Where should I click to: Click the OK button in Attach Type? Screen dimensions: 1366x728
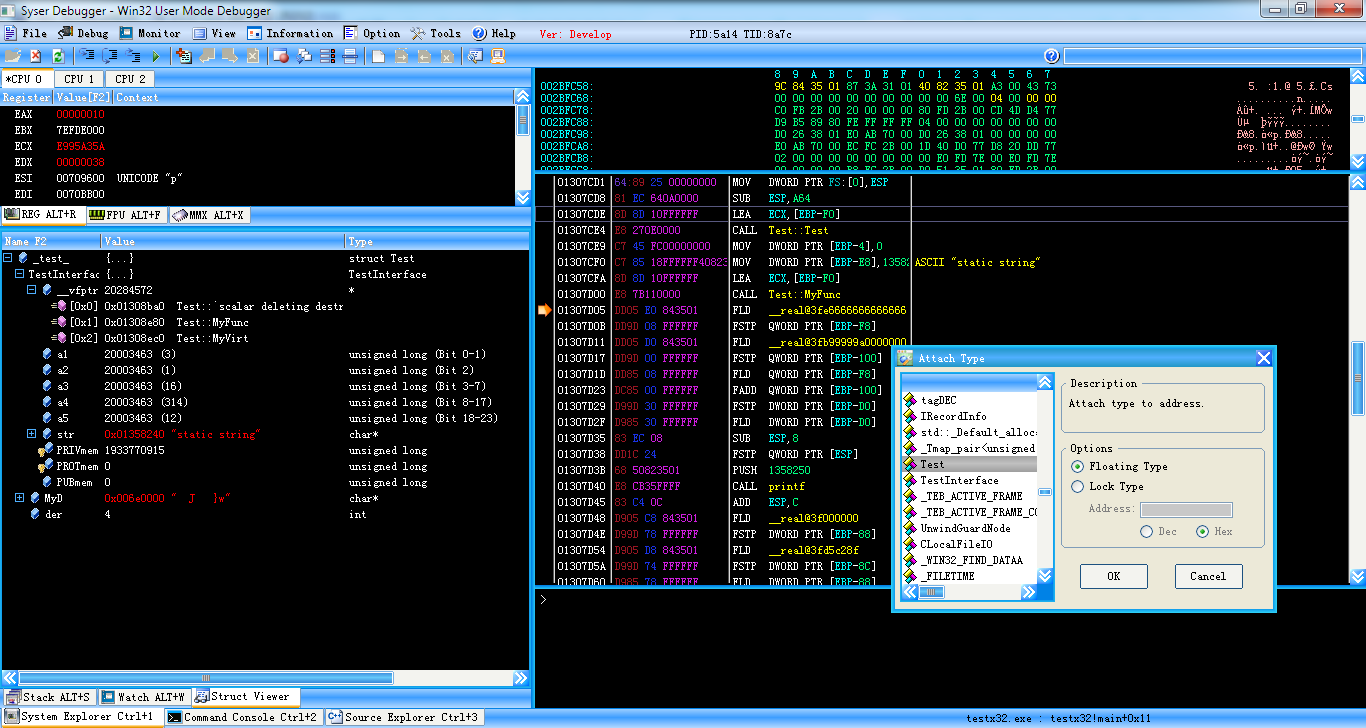click(1113, 576)
